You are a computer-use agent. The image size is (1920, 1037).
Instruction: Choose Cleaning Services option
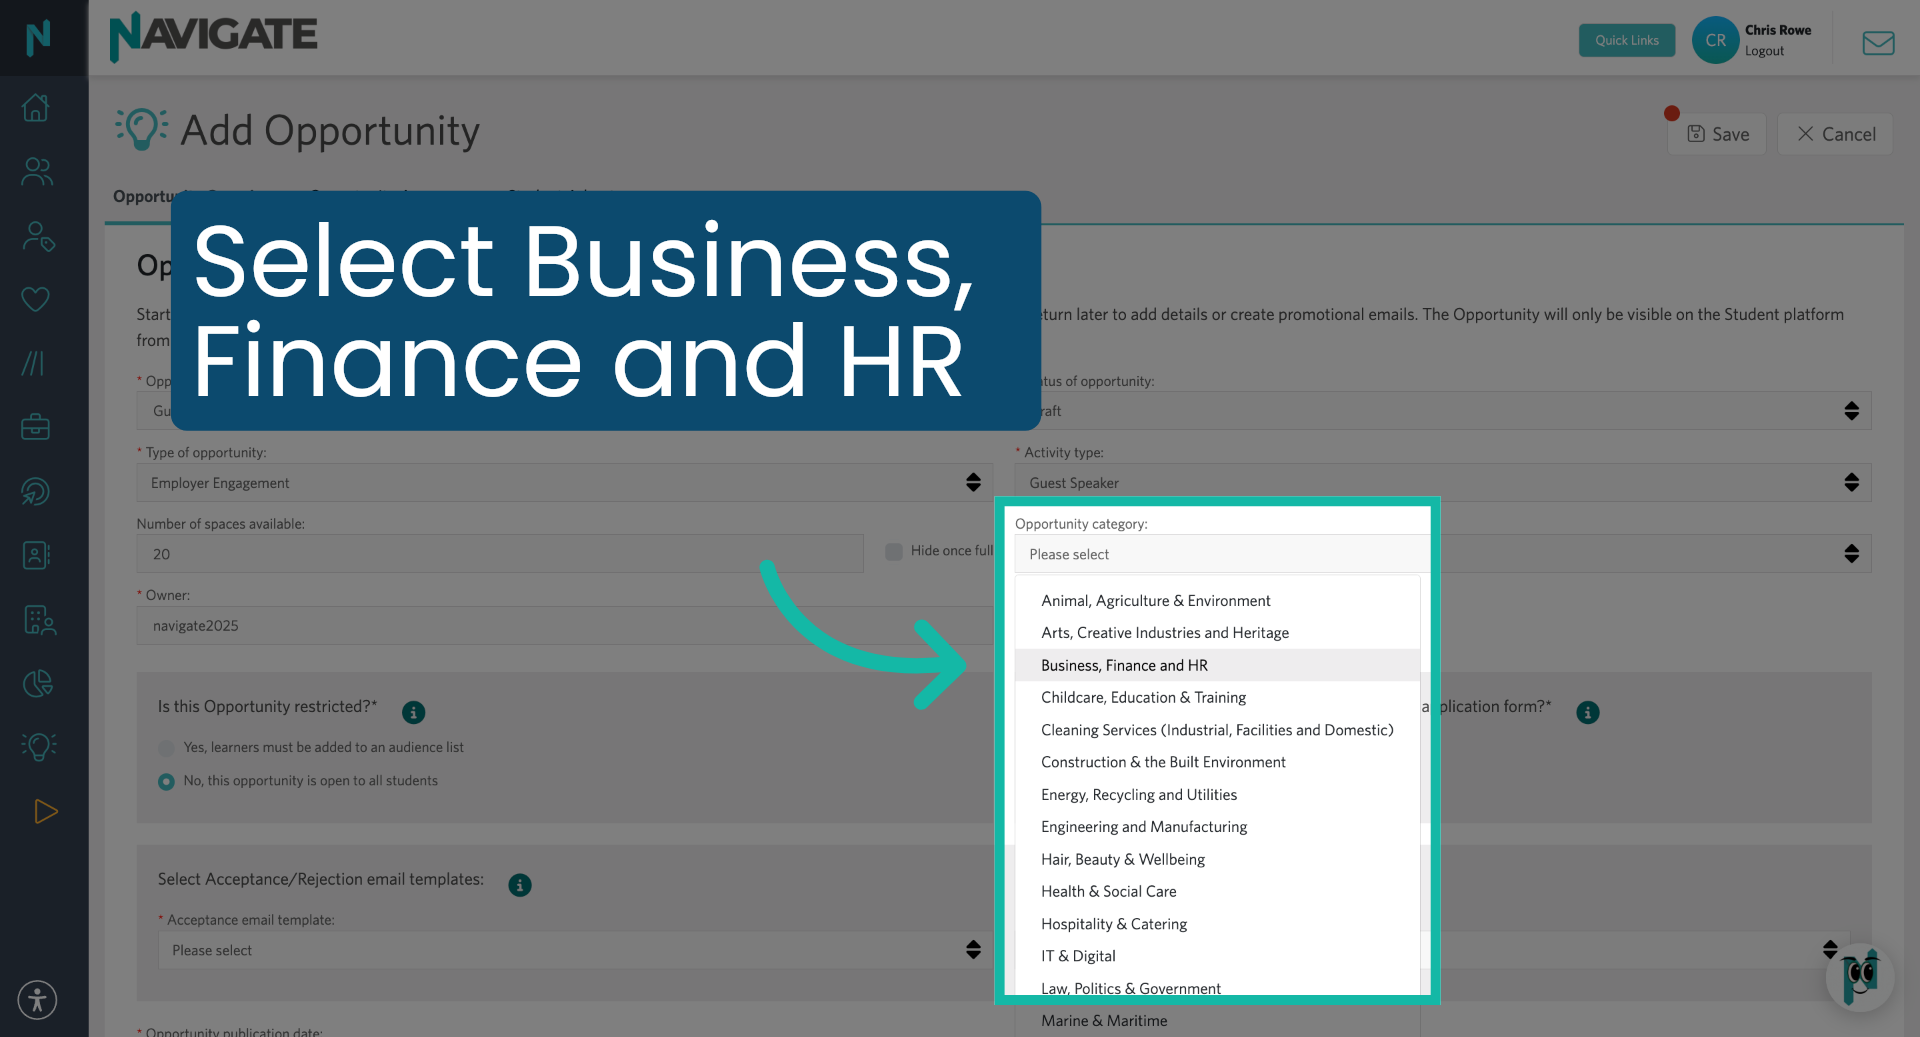1217,730
